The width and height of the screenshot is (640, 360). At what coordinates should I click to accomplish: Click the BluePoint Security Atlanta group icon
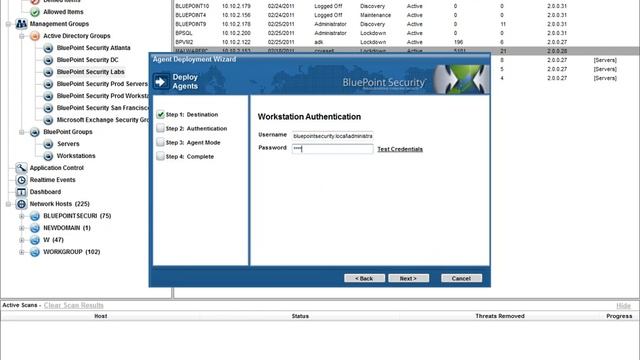pos(48,48)
